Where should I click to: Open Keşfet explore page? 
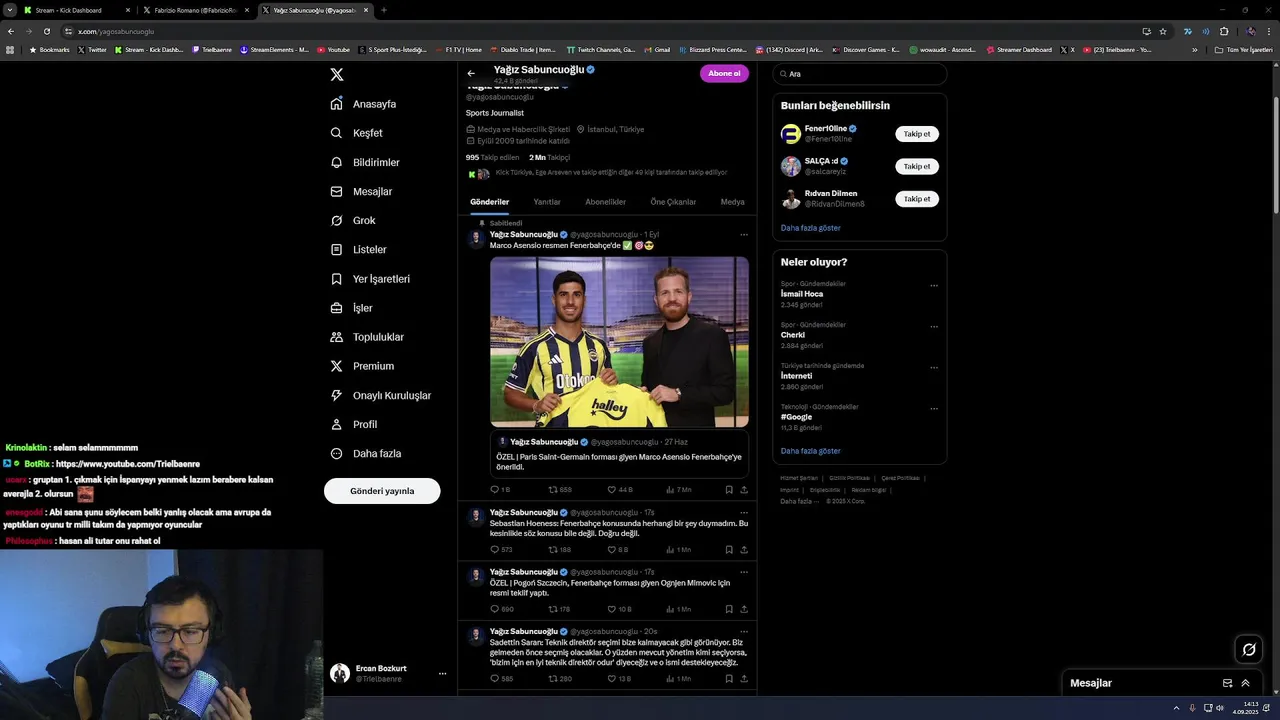[x=357, y=133]
